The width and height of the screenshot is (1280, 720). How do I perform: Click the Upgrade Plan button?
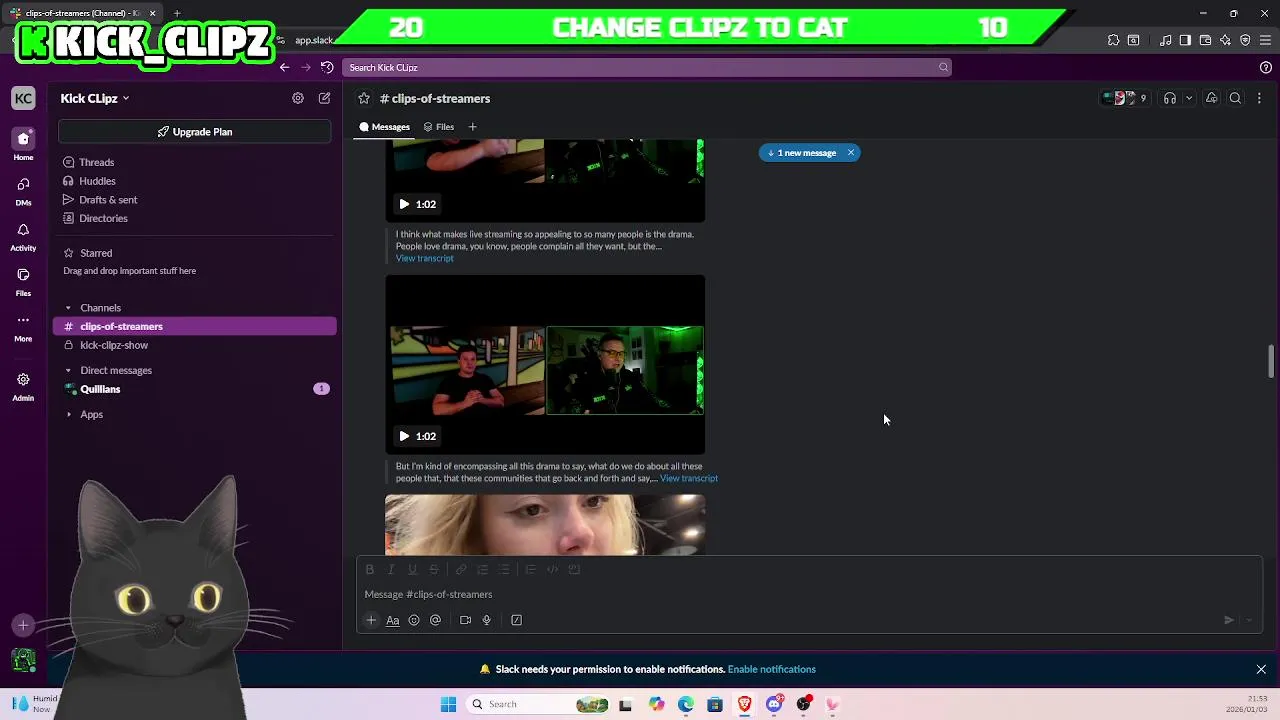(x=194, y=132)
